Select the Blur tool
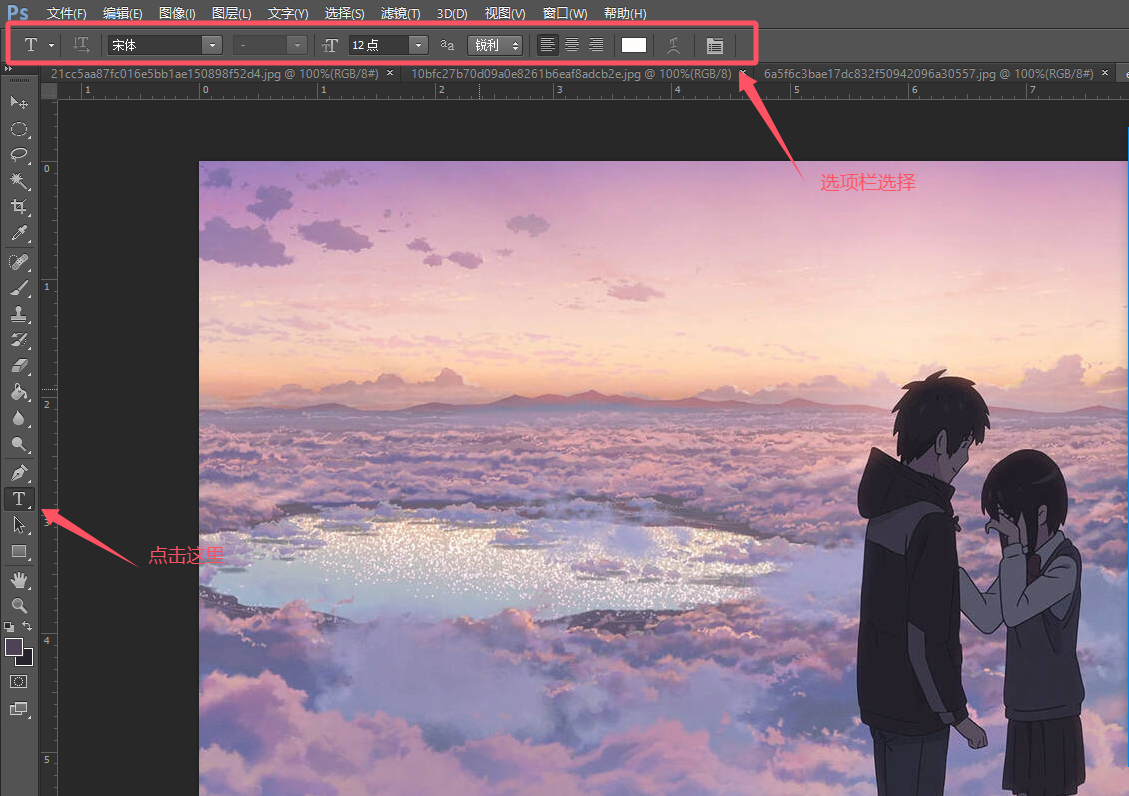This screenshot has height=796, width=1129. (x=19, y=418)
